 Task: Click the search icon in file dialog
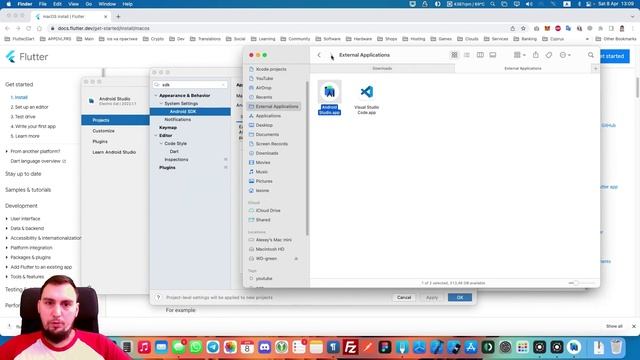[591, 55]
